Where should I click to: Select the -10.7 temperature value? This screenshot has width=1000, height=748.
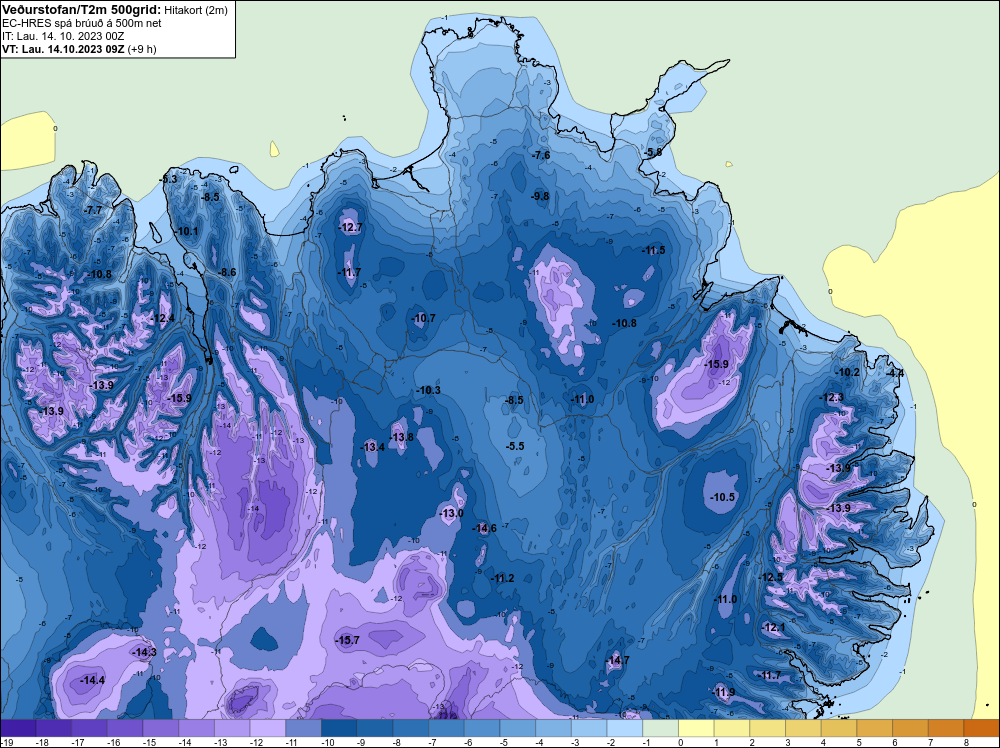pos(423,318)
